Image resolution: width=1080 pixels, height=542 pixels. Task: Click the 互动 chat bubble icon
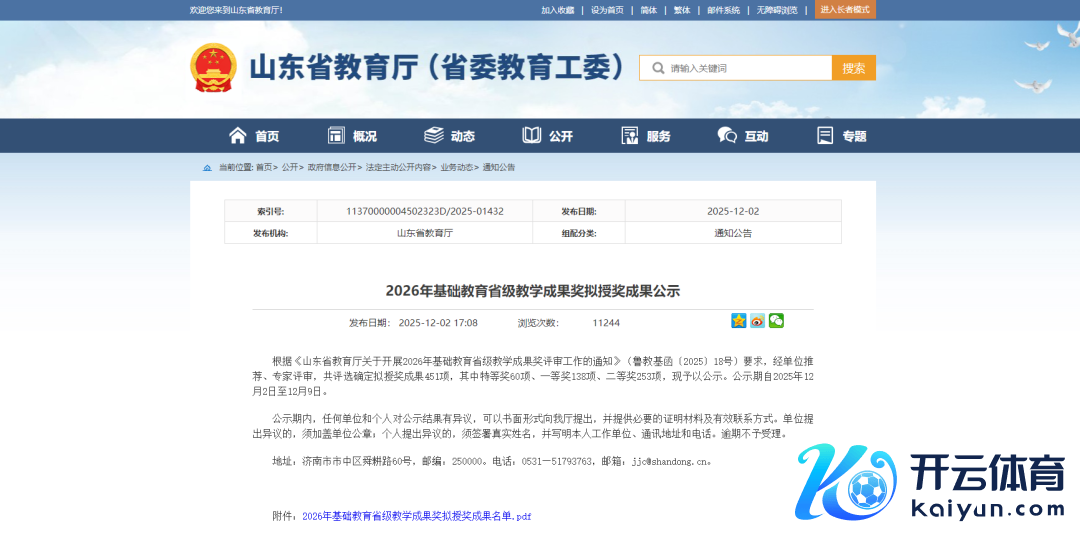(x=727, y=136)
